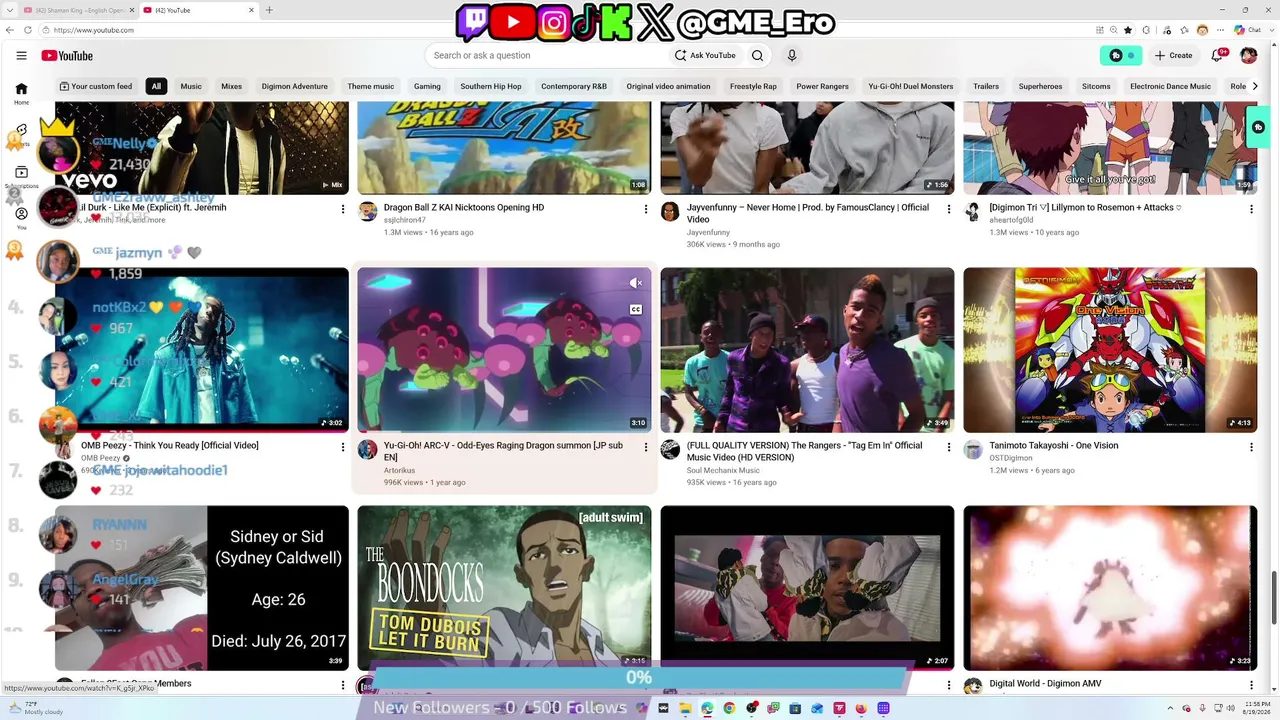Viewport: 1280px width, 720px height.
Task: Open options for Jayvenfunny Never Home video
Action: [x=949, y=209]
